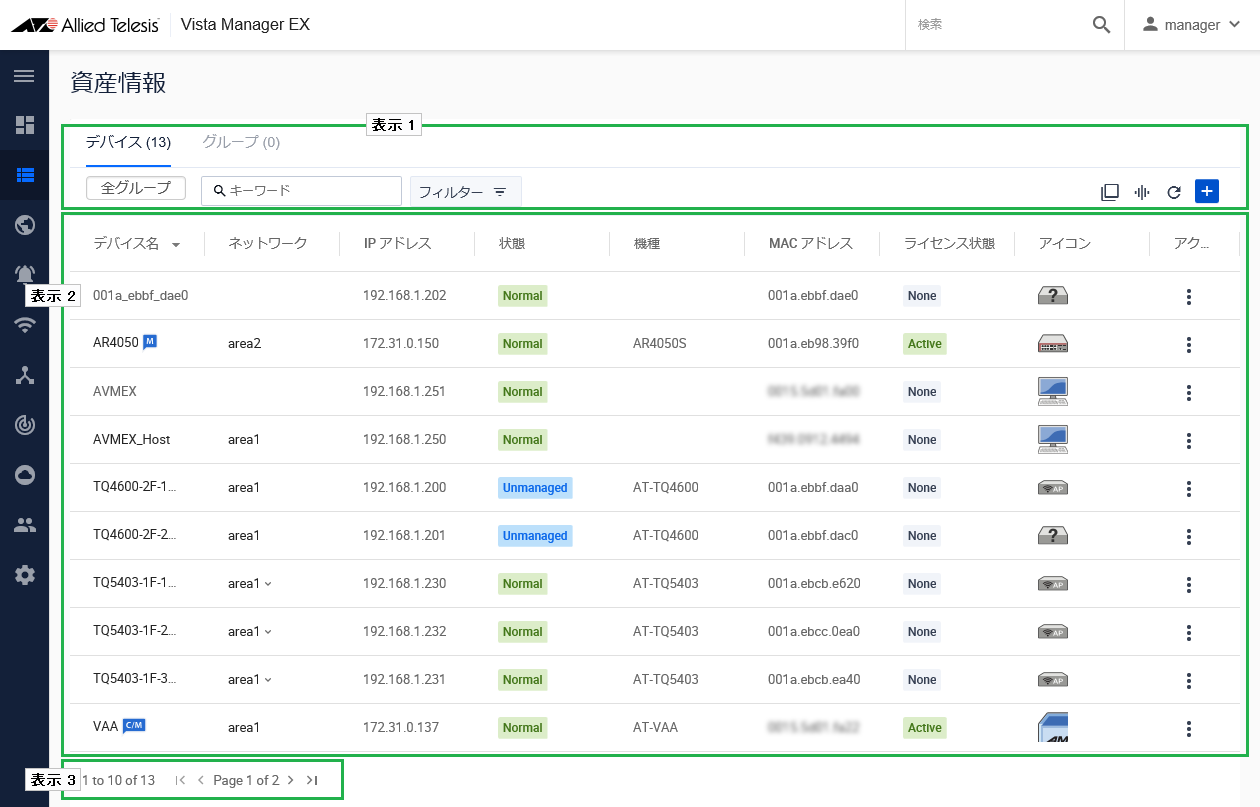Click the model text AT-VAA
Screen dimensions: 1260x807
(656, 728)
